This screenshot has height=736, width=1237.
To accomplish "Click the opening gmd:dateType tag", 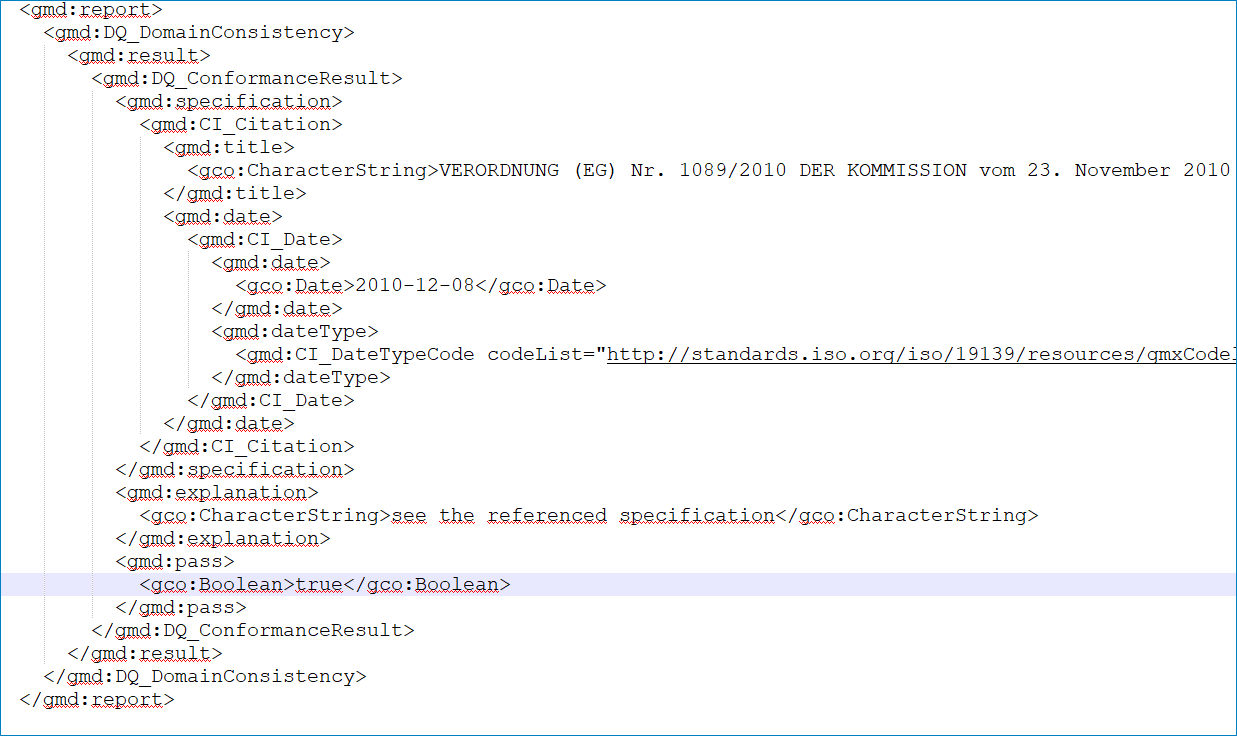I will [x=294, y=331].
